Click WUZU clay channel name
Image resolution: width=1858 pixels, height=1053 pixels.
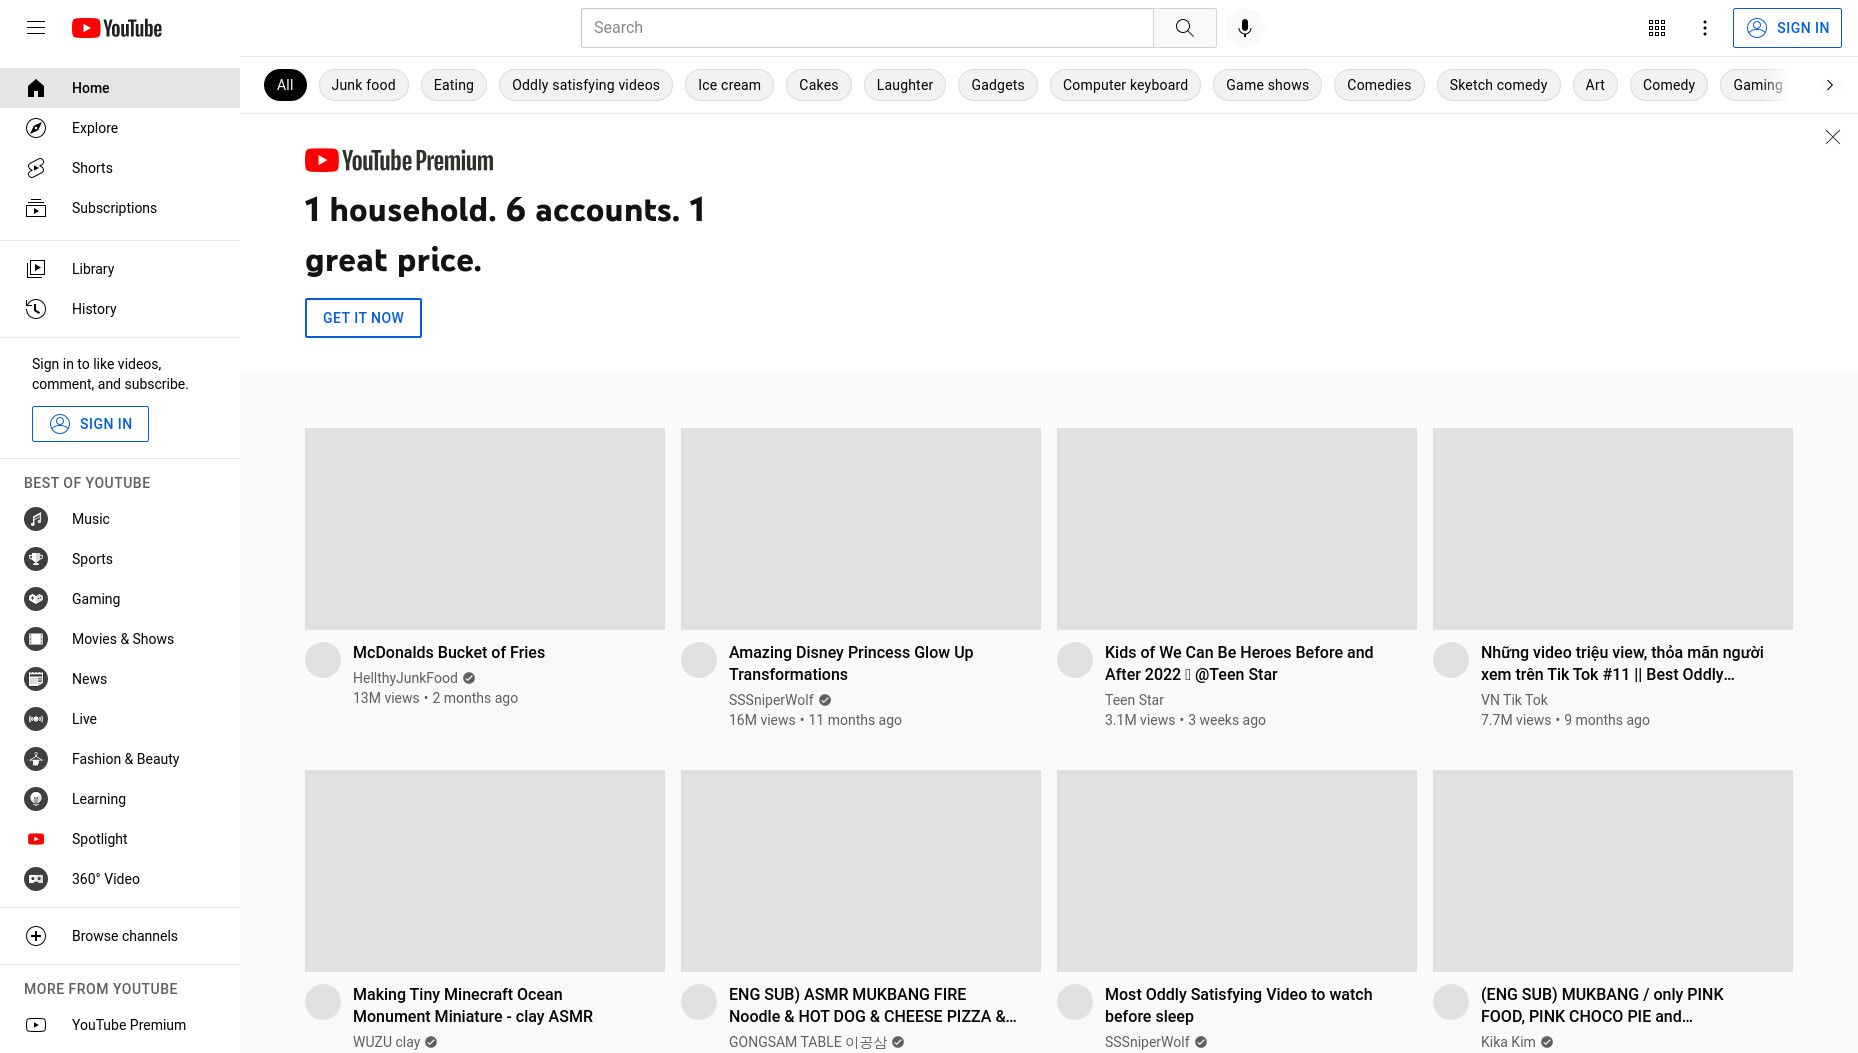386,1042
